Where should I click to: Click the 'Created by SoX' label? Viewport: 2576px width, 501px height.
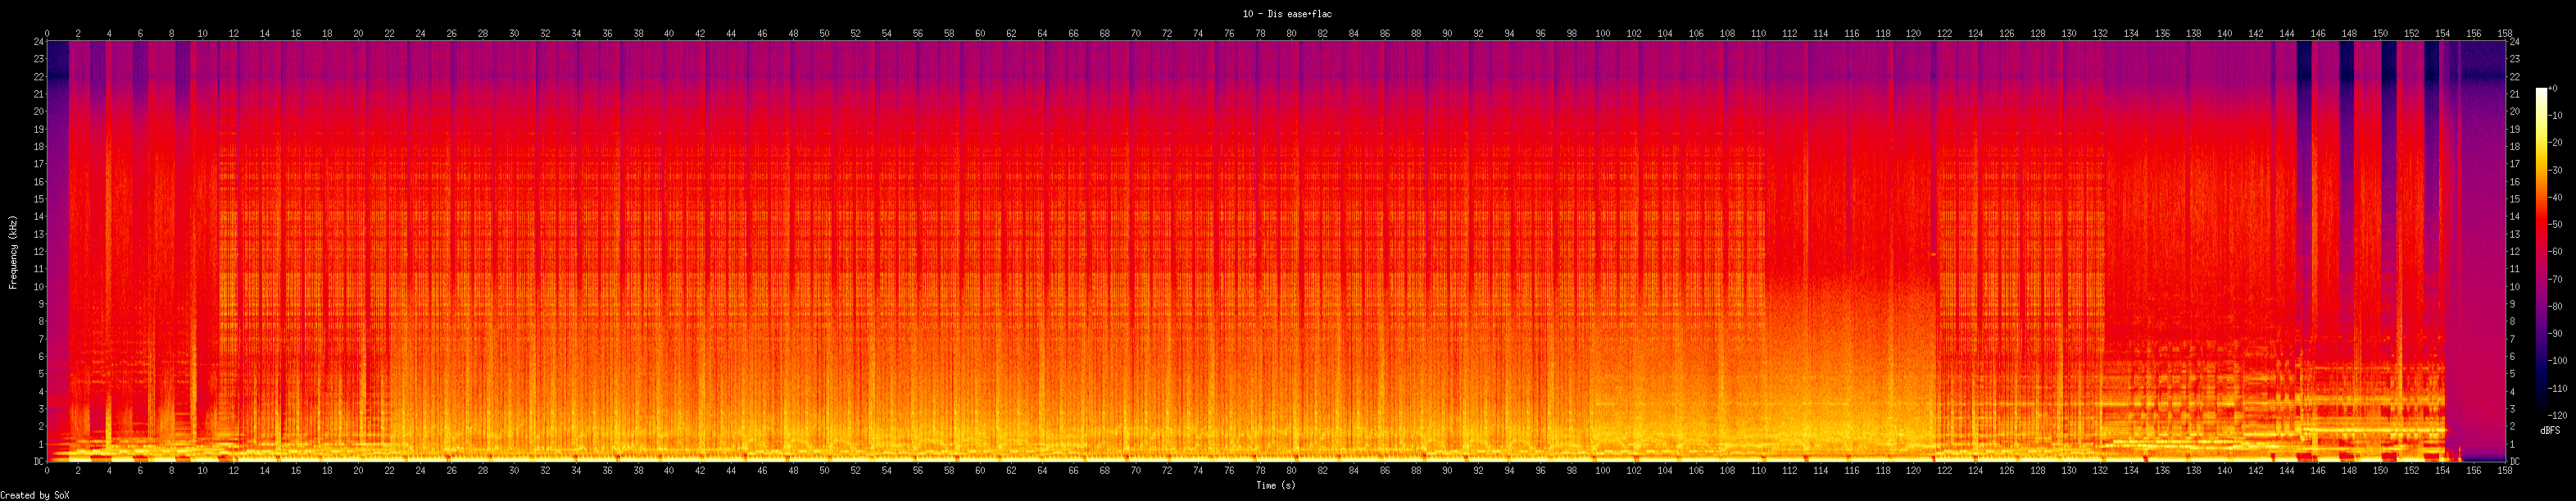pyautogui.click(x=34, y=495)
